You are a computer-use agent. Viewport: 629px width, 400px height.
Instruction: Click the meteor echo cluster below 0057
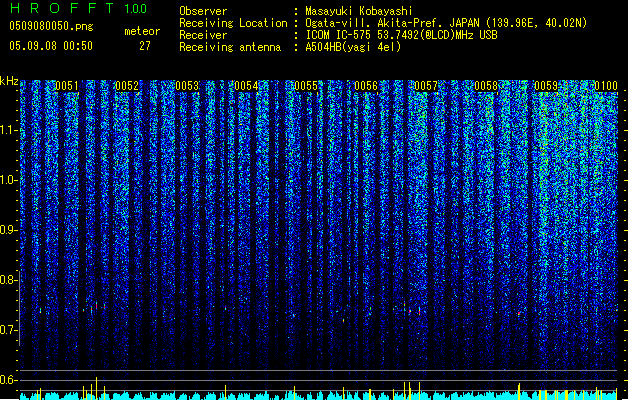(412, 309)
